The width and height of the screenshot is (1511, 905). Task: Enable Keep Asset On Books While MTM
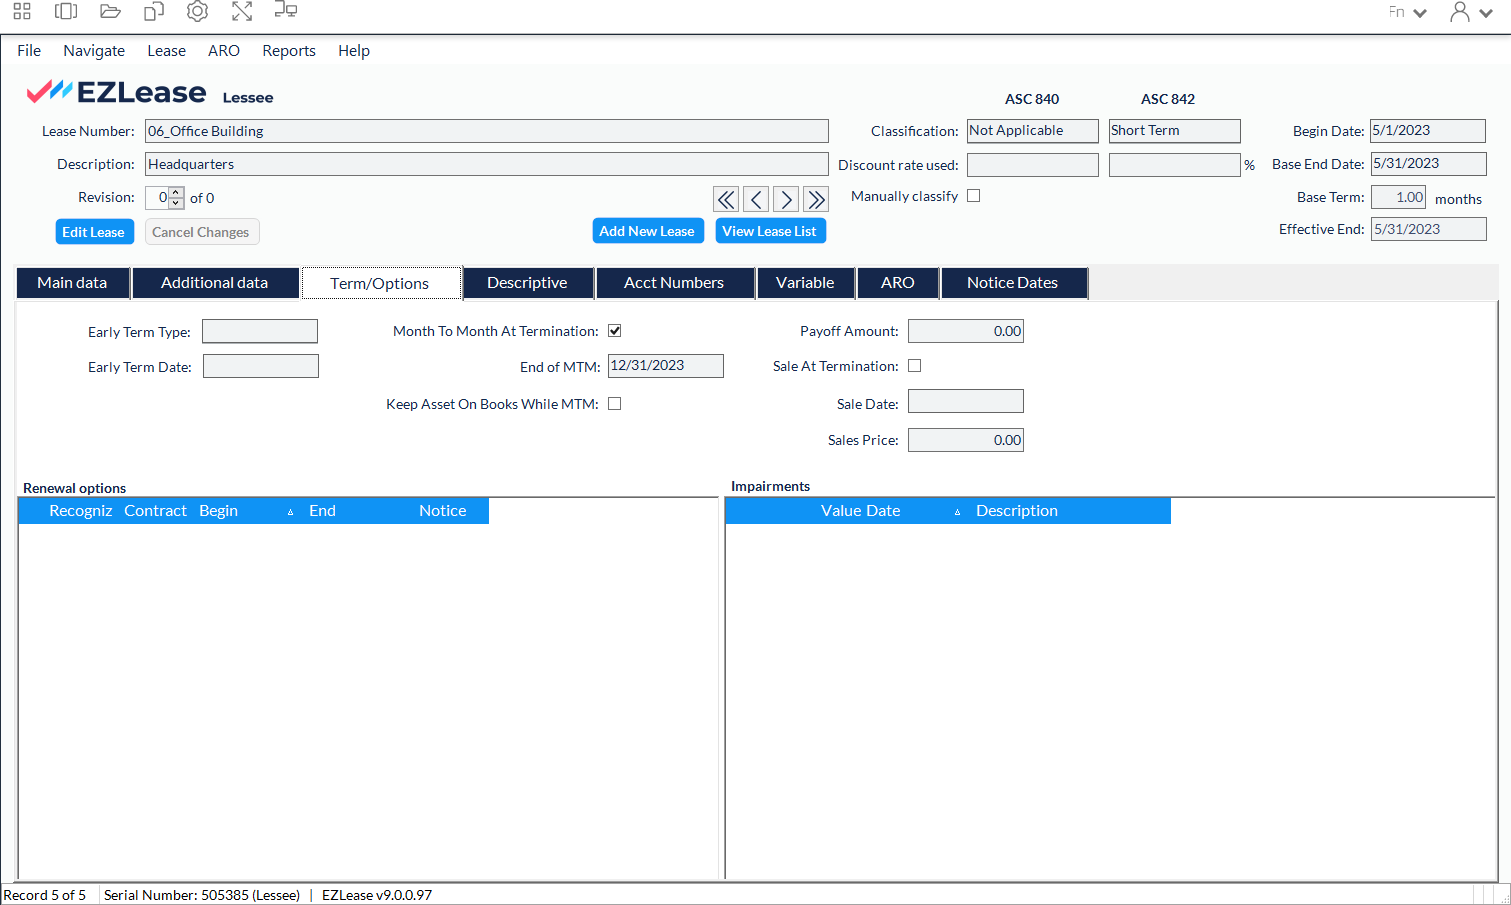tap(615, 404)
